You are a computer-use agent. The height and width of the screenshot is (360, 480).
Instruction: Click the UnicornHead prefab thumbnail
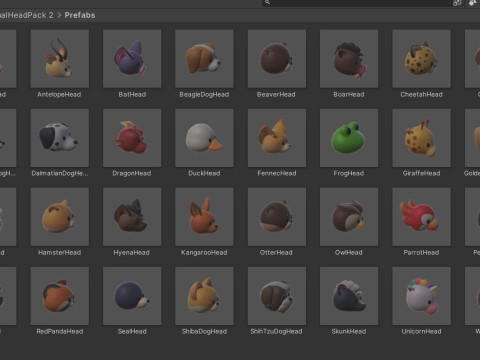[421, 296]
